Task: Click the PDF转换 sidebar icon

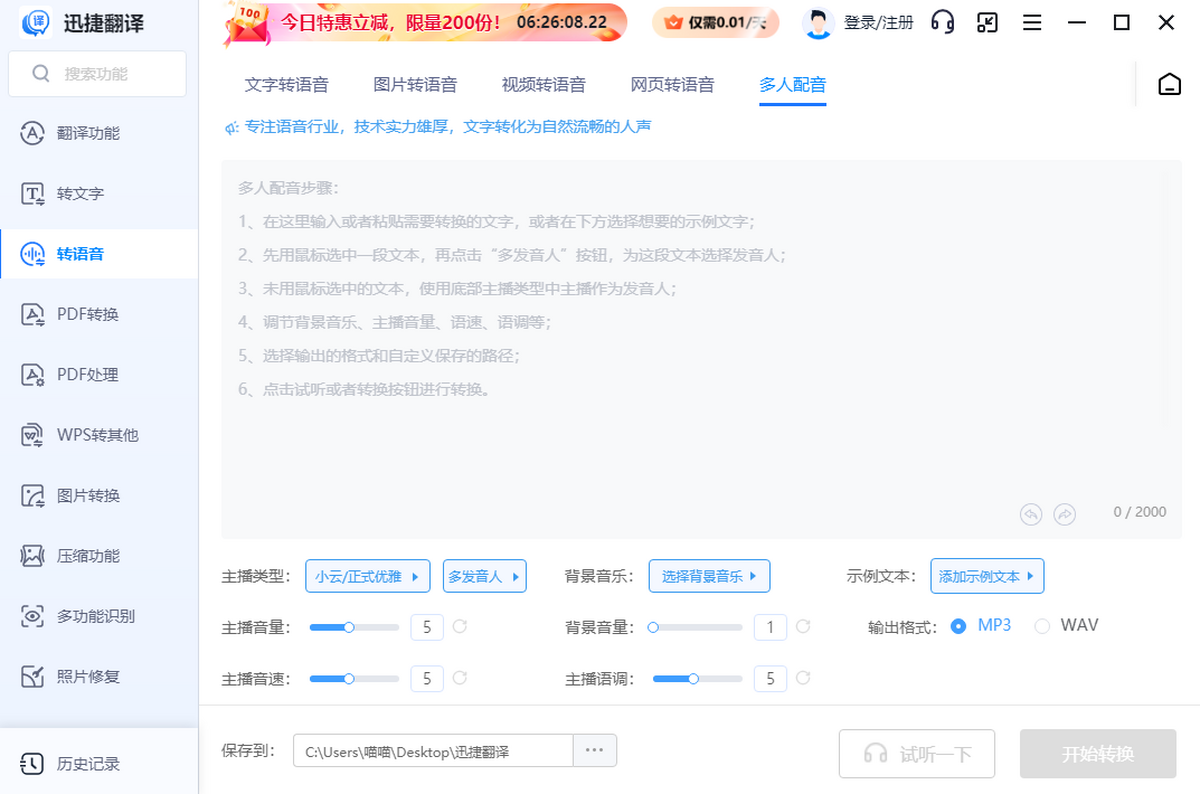Action: 33,314
